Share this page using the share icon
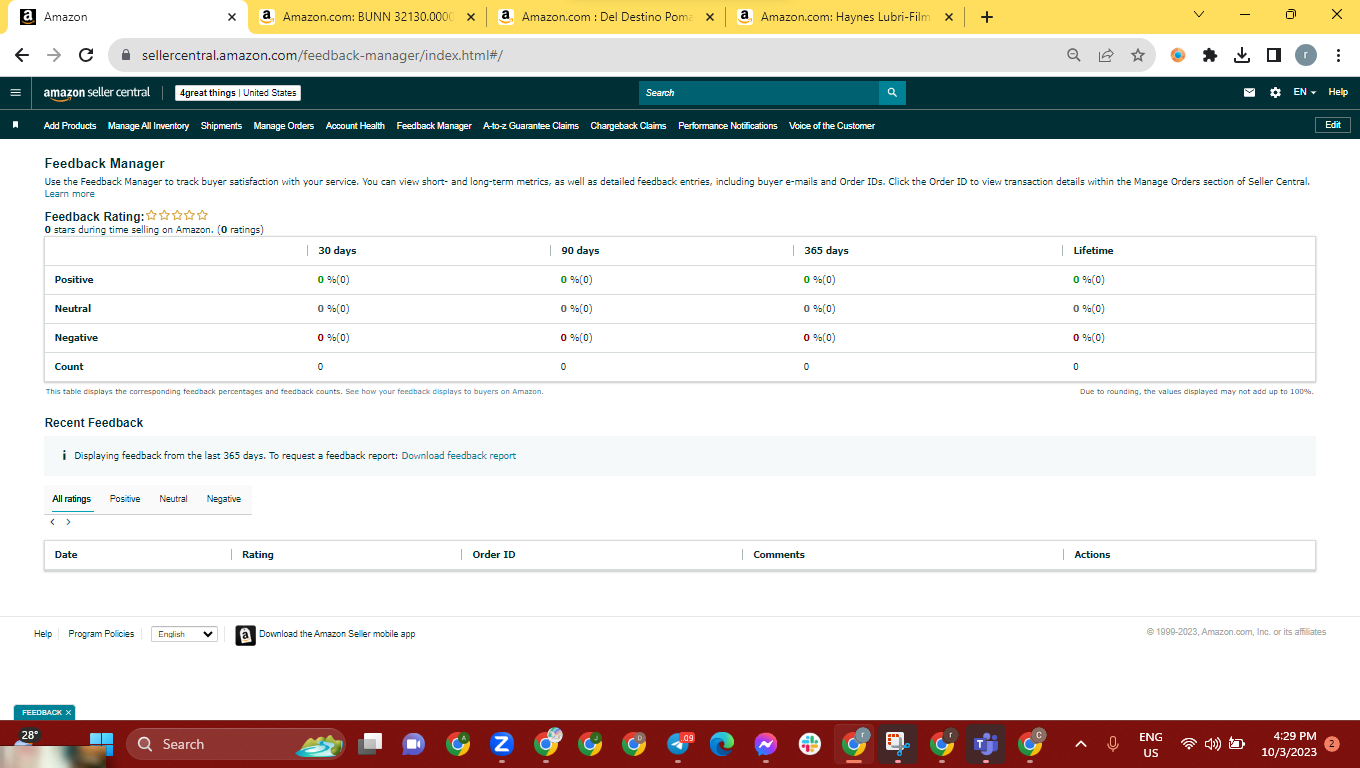1360x768 pixels. tap(1106, 56)
